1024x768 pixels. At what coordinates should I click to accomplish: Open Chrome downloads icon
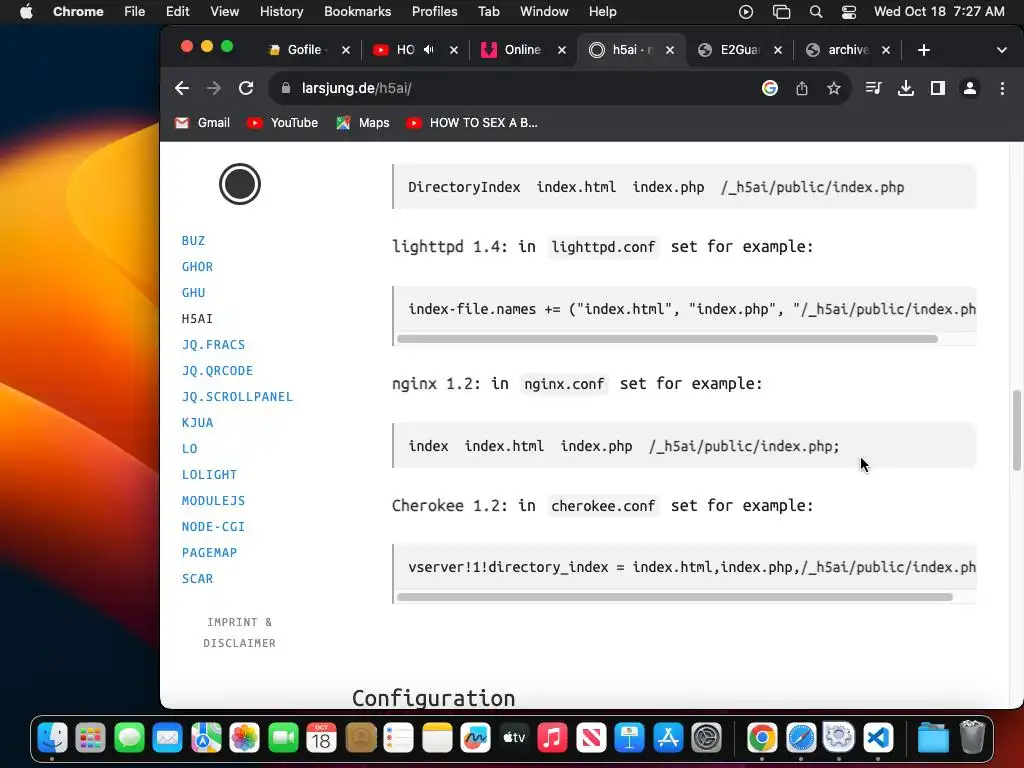point(906,88)
